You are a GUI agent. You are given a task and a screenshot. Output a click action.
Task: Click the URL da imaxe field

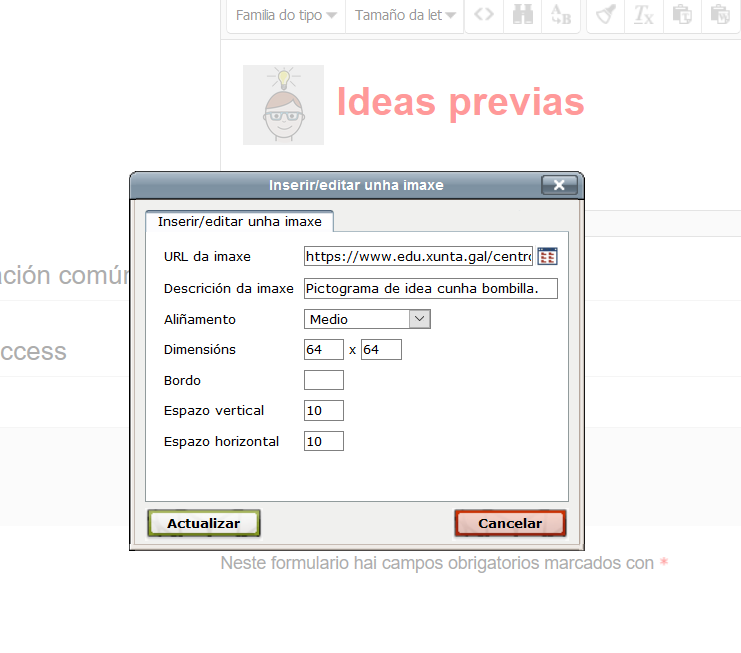pyautogui.click(x=418, y=257)
